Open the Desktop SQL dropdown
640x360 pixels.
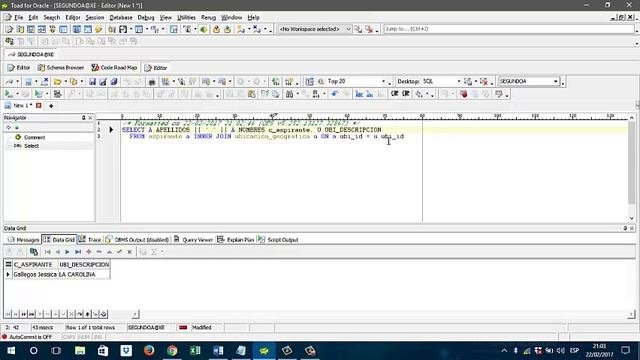[458, 82]
